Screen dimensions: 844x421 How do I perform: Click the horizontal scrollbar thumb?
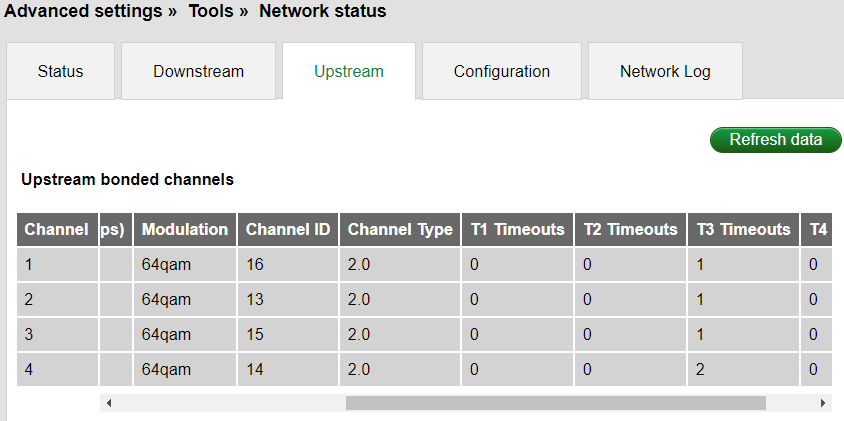coord(555,403)
